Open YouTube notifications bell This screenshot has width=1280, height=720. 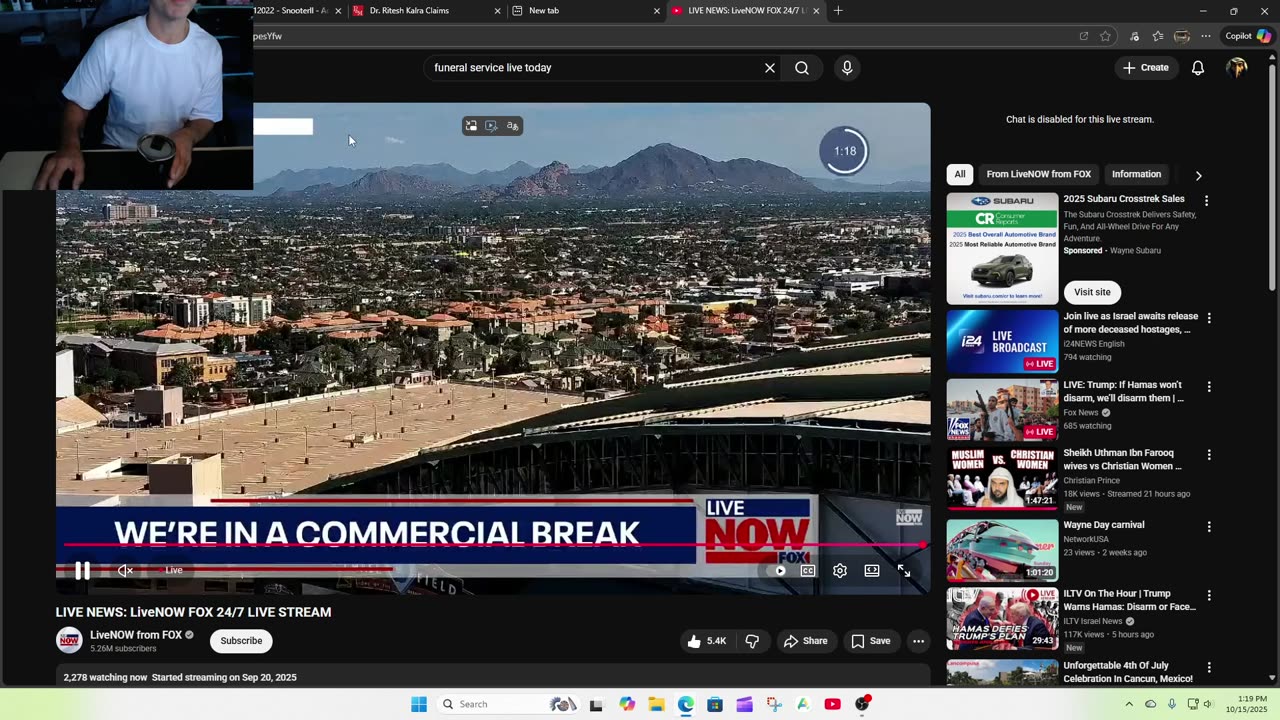[x=1198, y=68]
